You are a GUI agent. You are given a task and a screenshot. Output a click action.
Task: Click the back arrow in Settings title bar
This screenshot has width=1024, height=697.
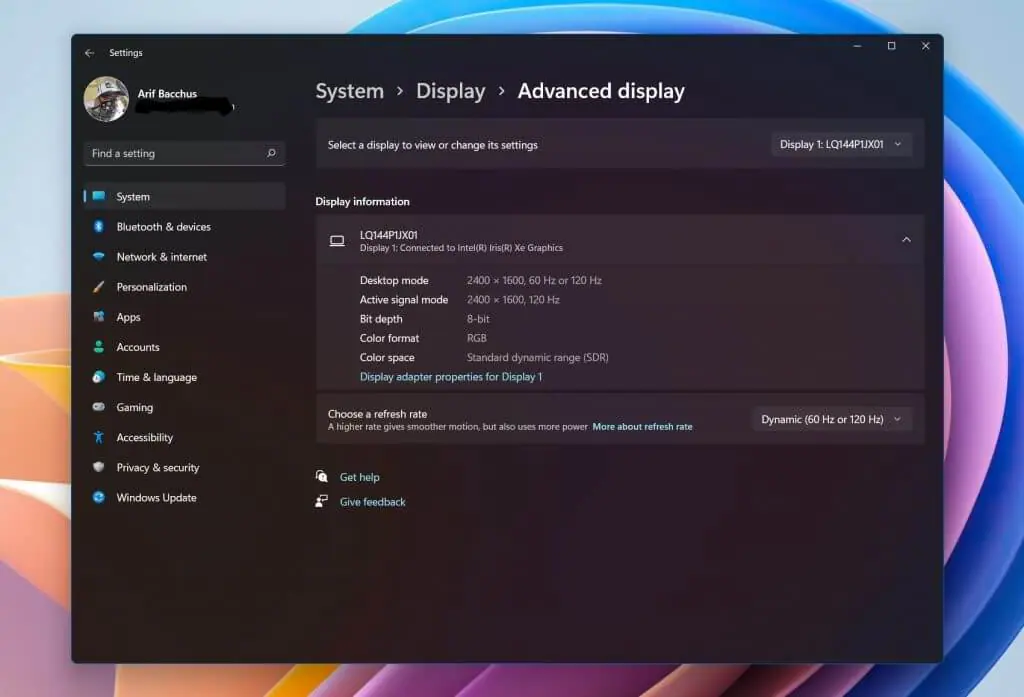(89, 53)
